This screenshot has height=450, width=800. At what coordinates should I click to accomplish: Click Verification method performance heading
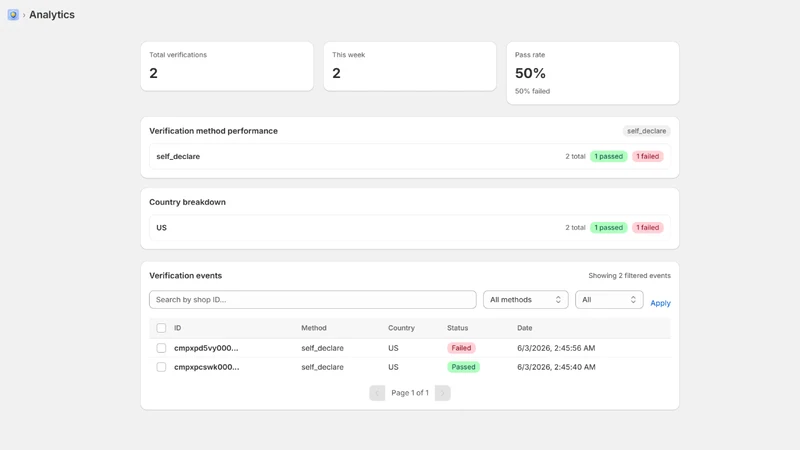point(213,131)
